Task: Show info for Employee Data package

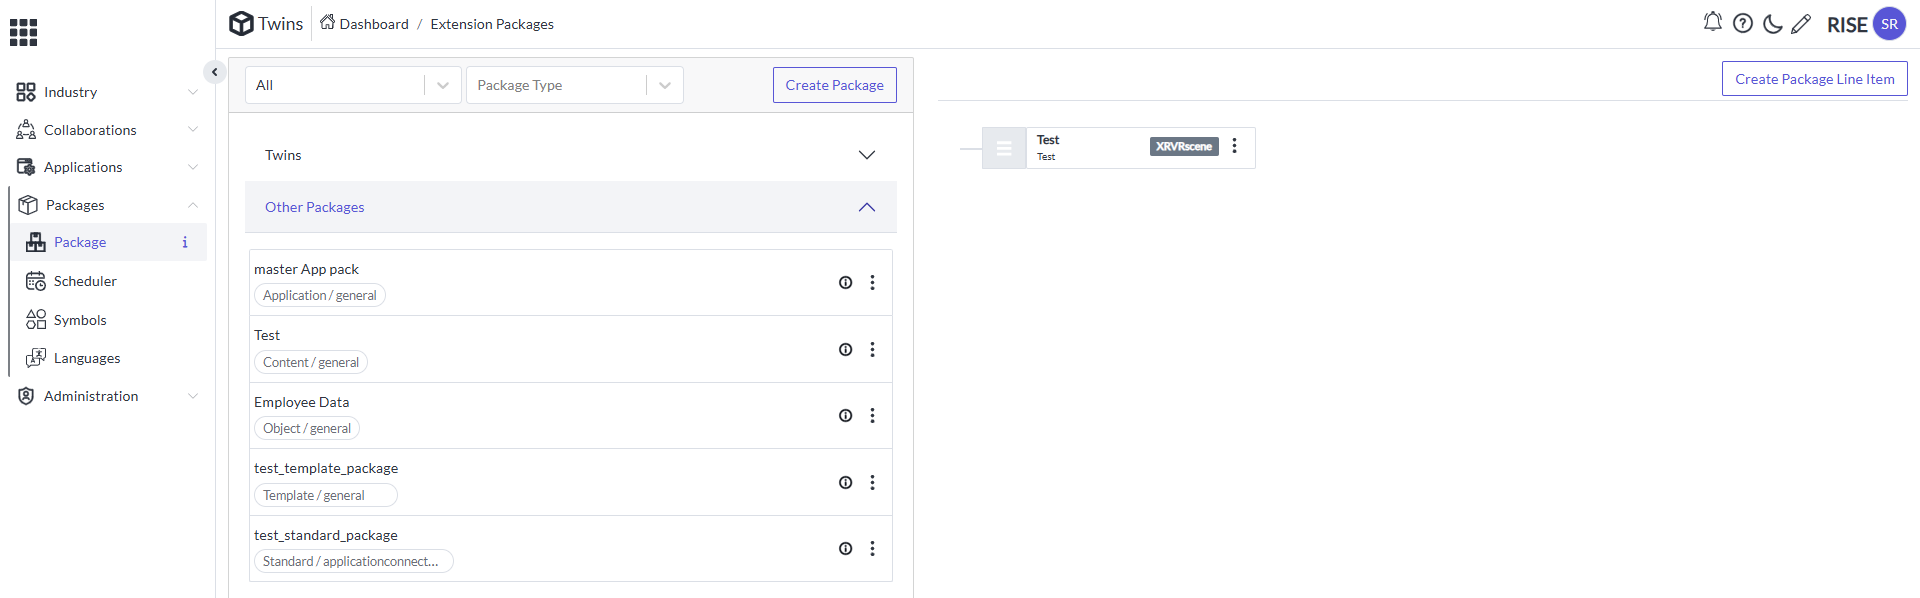Action: click(x=845, y=416)
